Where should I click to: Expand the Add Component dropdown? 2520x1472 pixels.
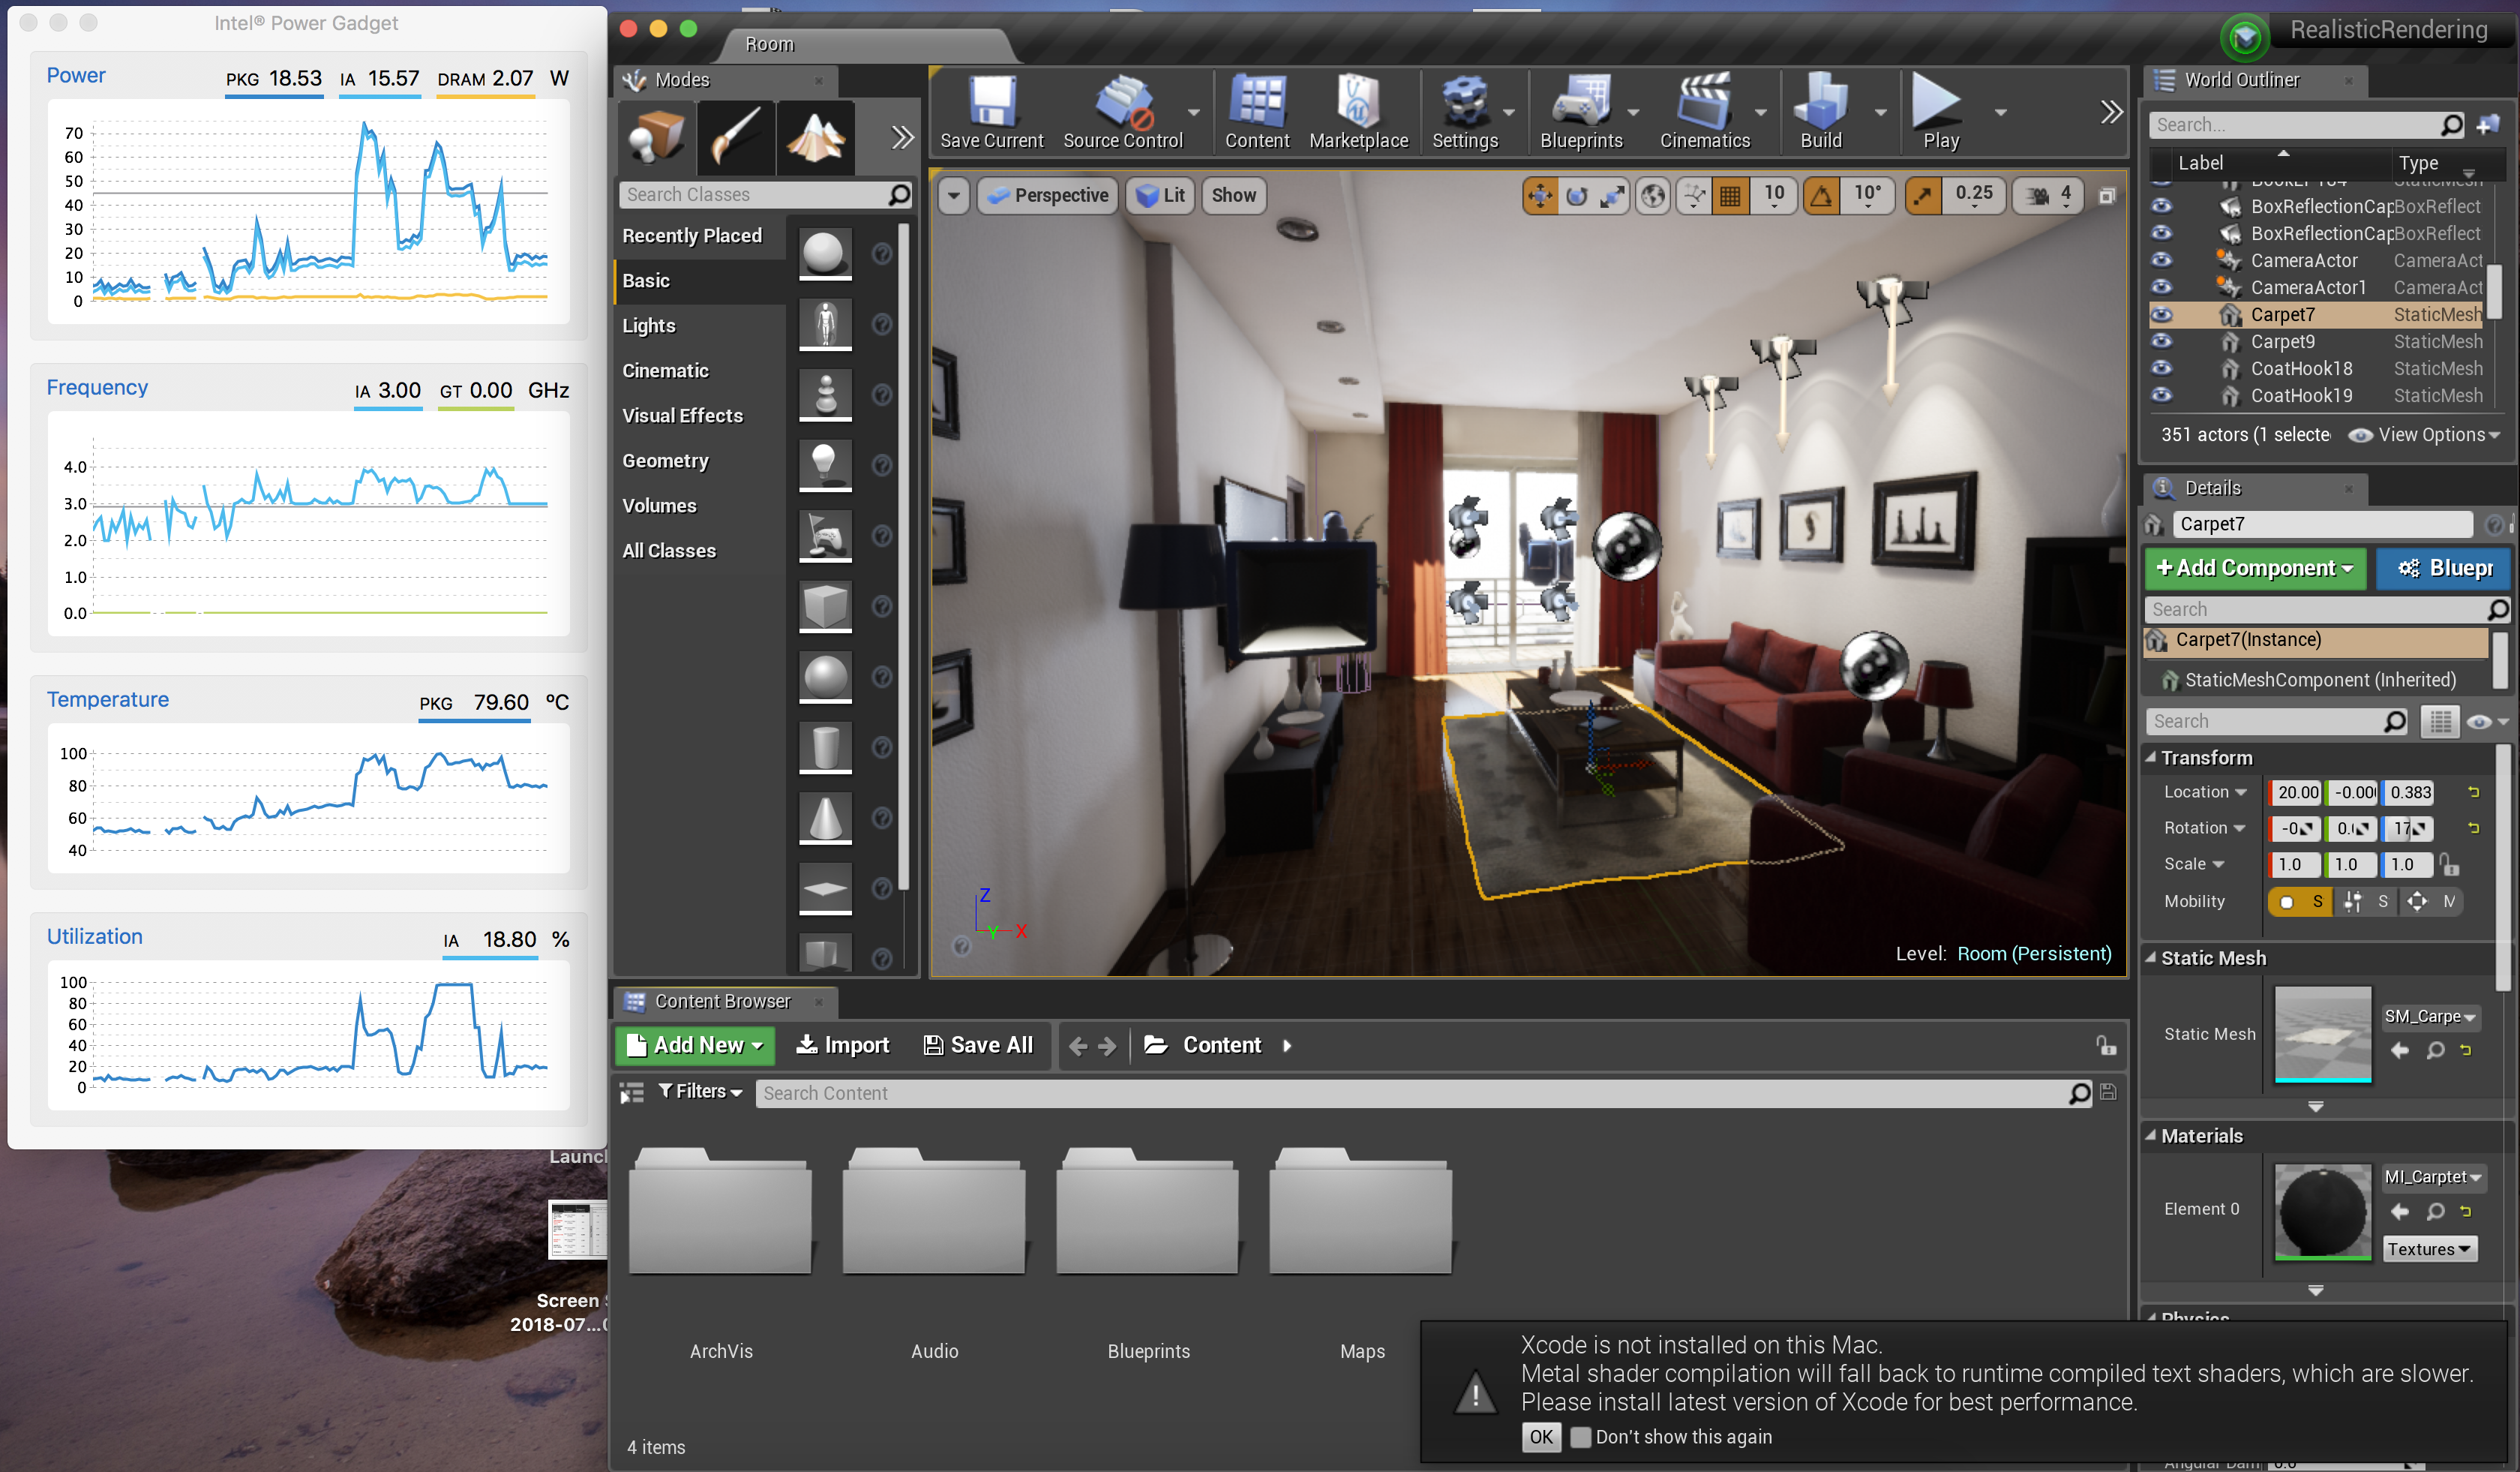[x=2255, y=568]
